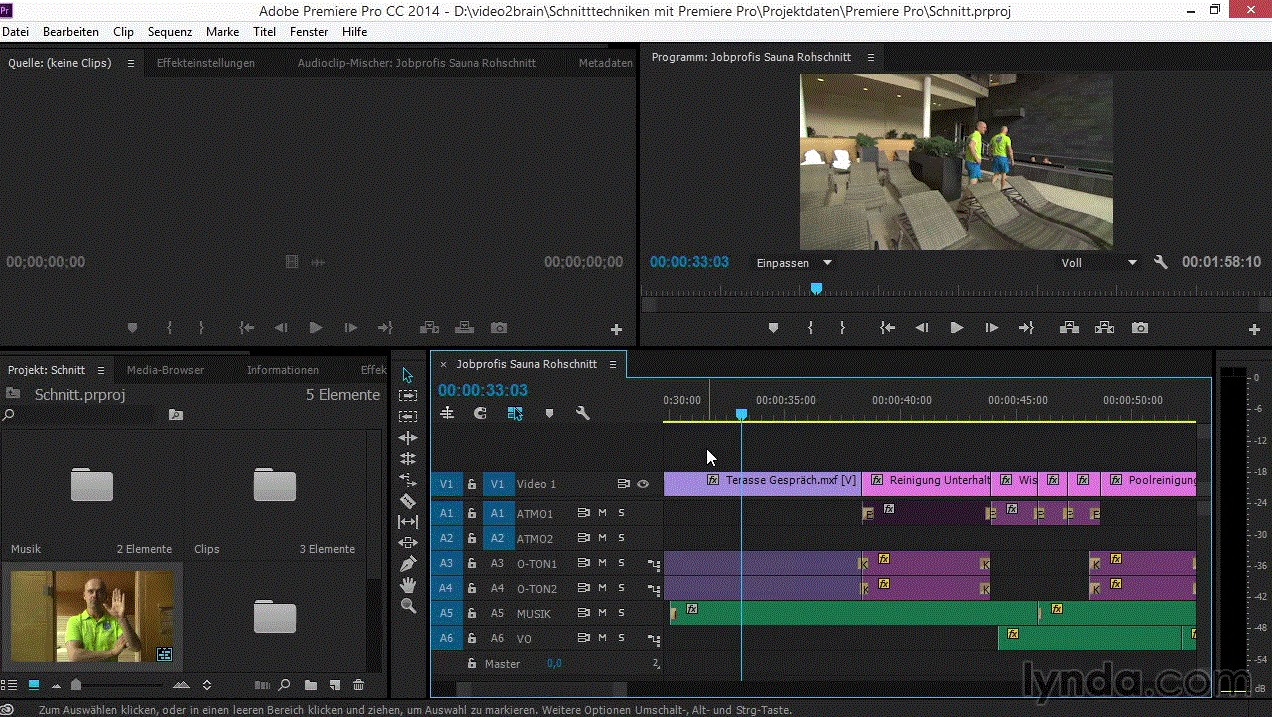Step back one frame in Program monitor

(x=922, y=328)
